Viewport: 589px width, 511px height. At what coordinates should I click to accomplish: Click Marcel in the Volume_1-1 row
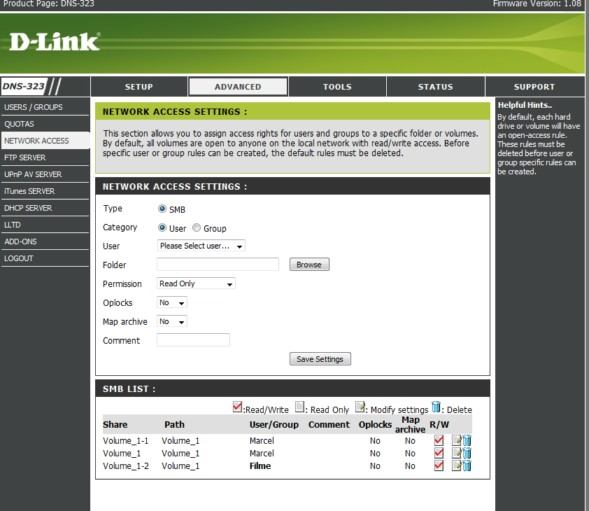coord(262,440)
